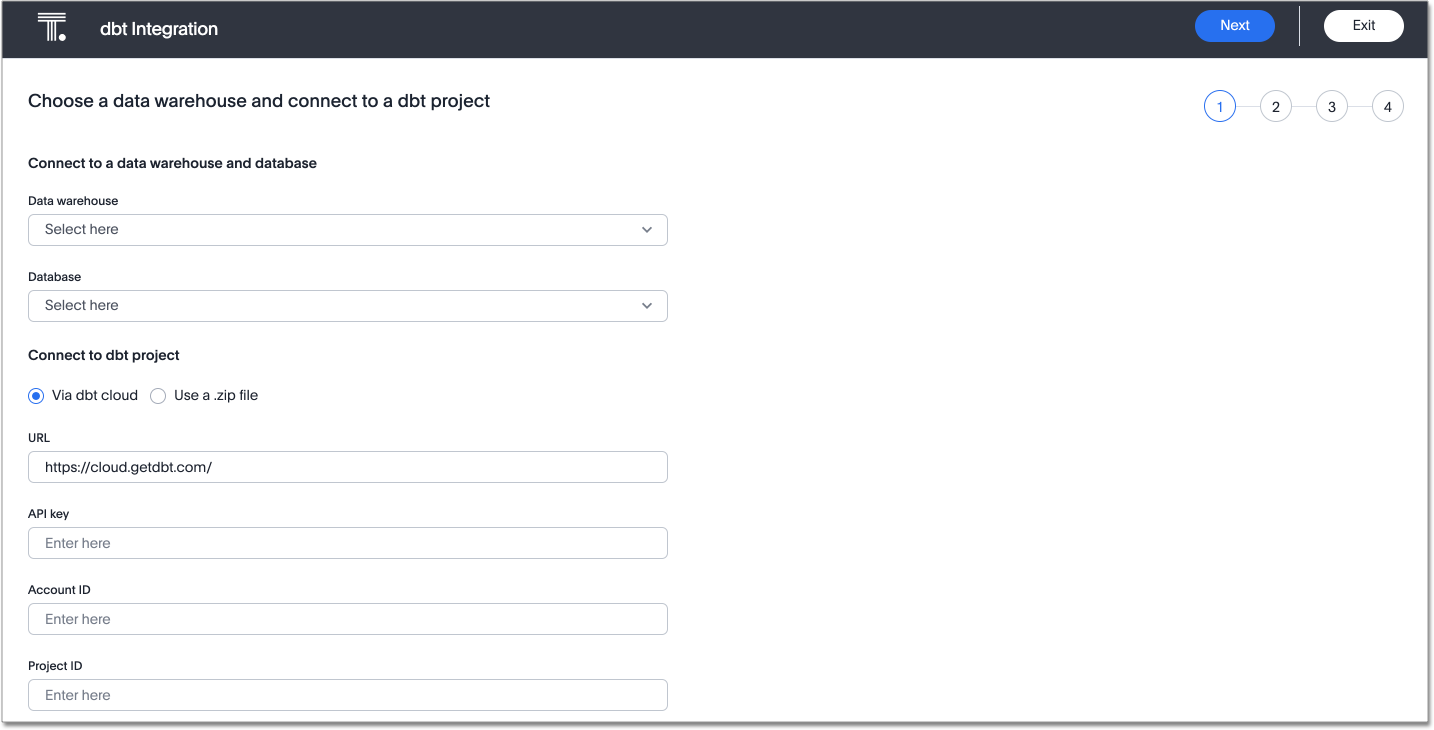This screenshot has height=730, width=1434.
Task: Open the Data warehouse dropdown chevron
Action: [647, 229]
